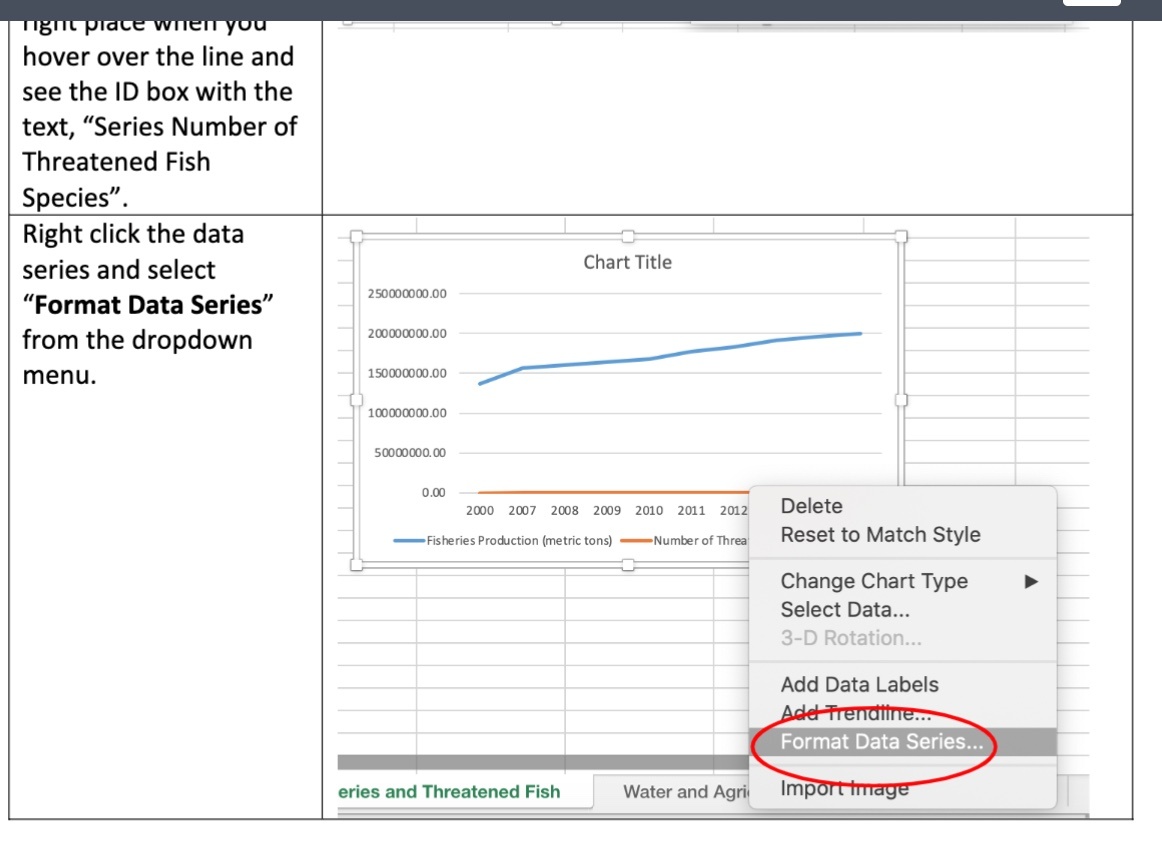This screenshot has width=1162, height=856.
Task: Click the 150000000.00 axis label
Action: [408, 374]
